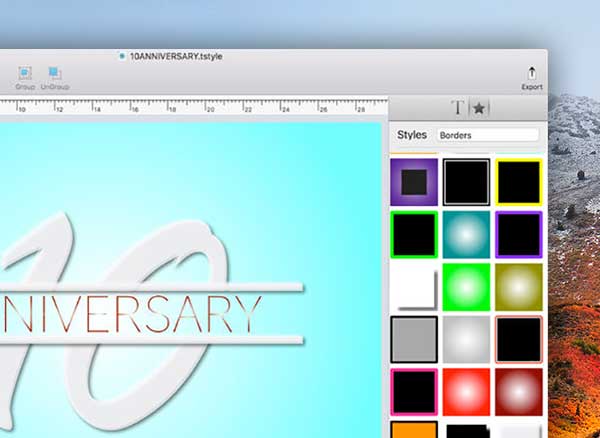Open the star Styles tab
600x438 pixels.
click(479, 108)
